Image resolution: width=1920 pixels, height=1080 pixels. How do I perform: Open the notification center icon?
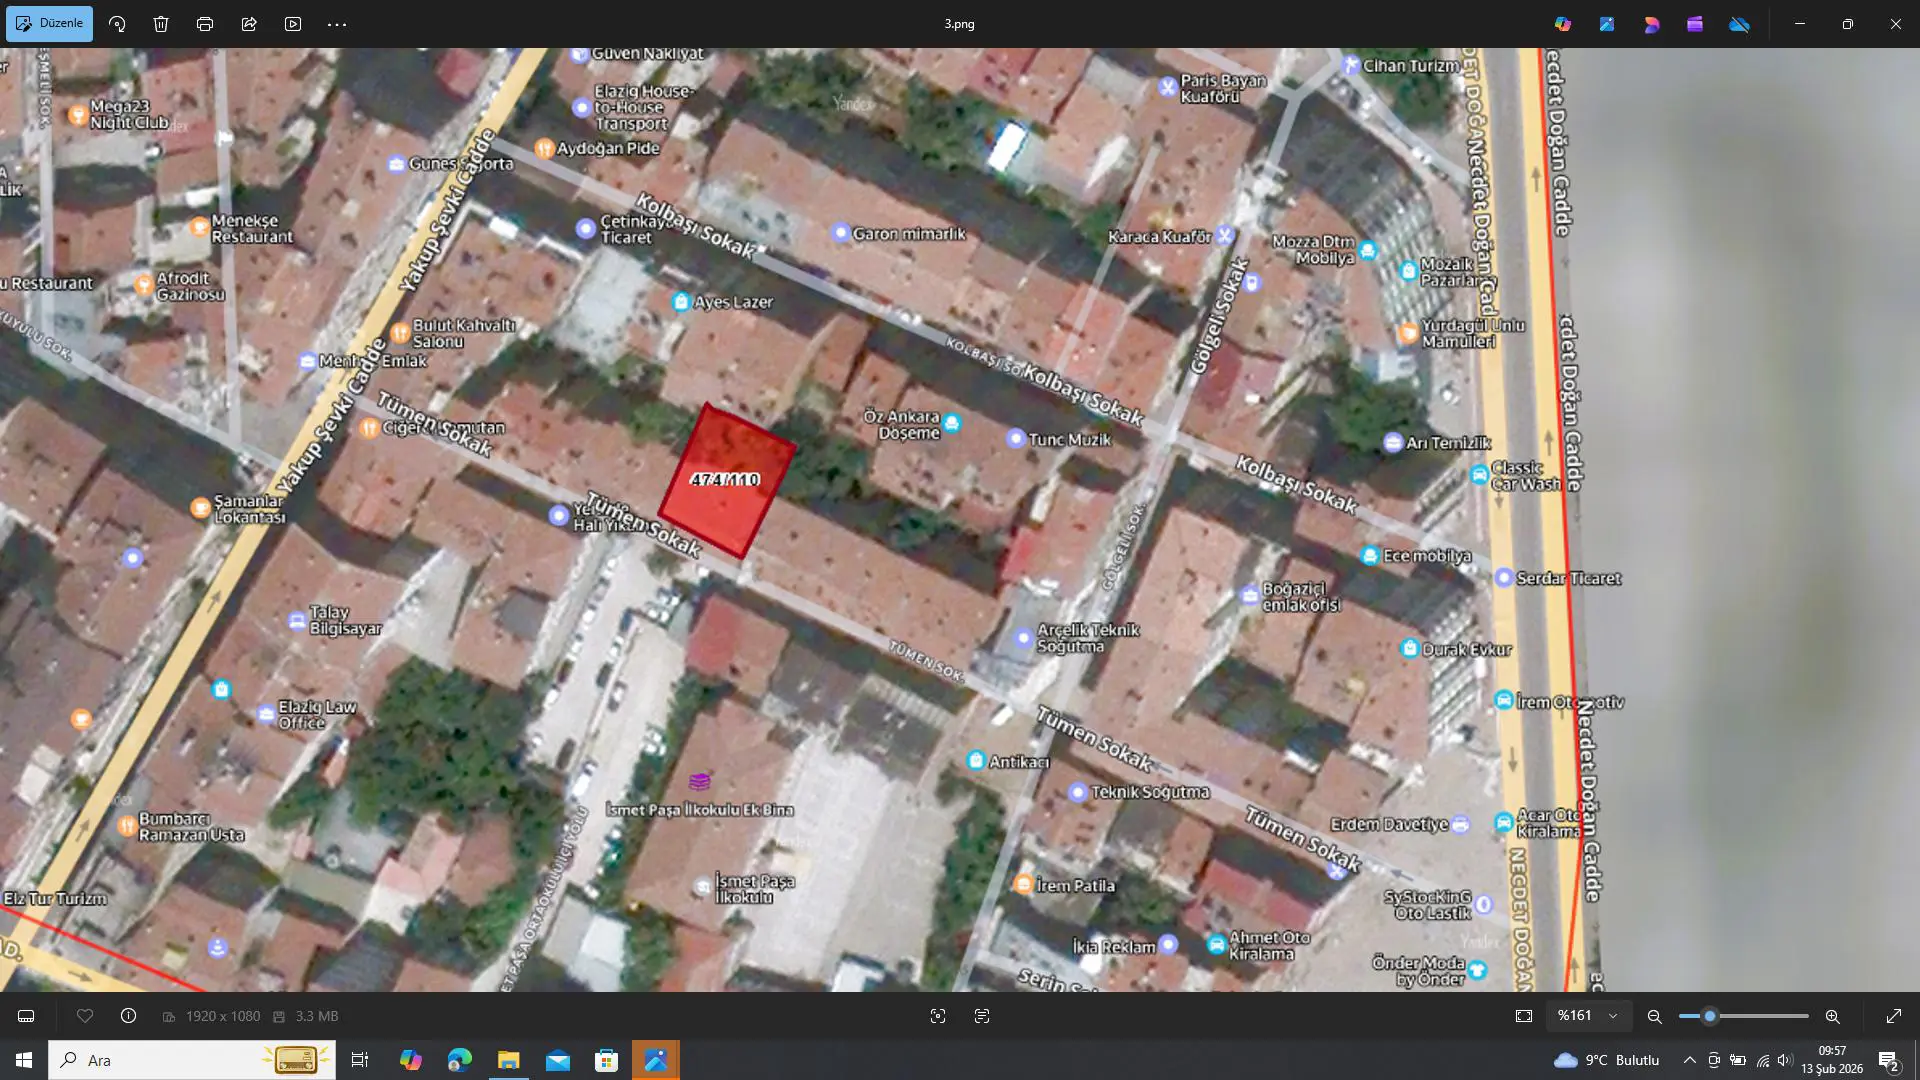tap(1889, 1060)
